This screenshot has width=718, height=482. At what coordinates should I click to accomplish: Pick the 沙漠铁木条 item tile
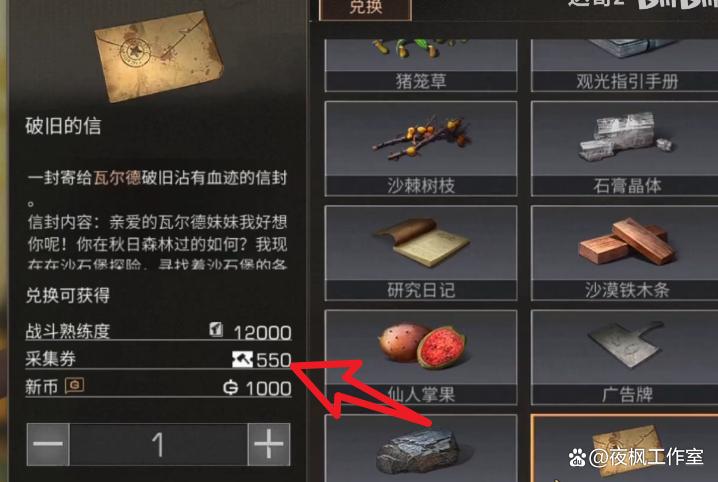[625, 253]
